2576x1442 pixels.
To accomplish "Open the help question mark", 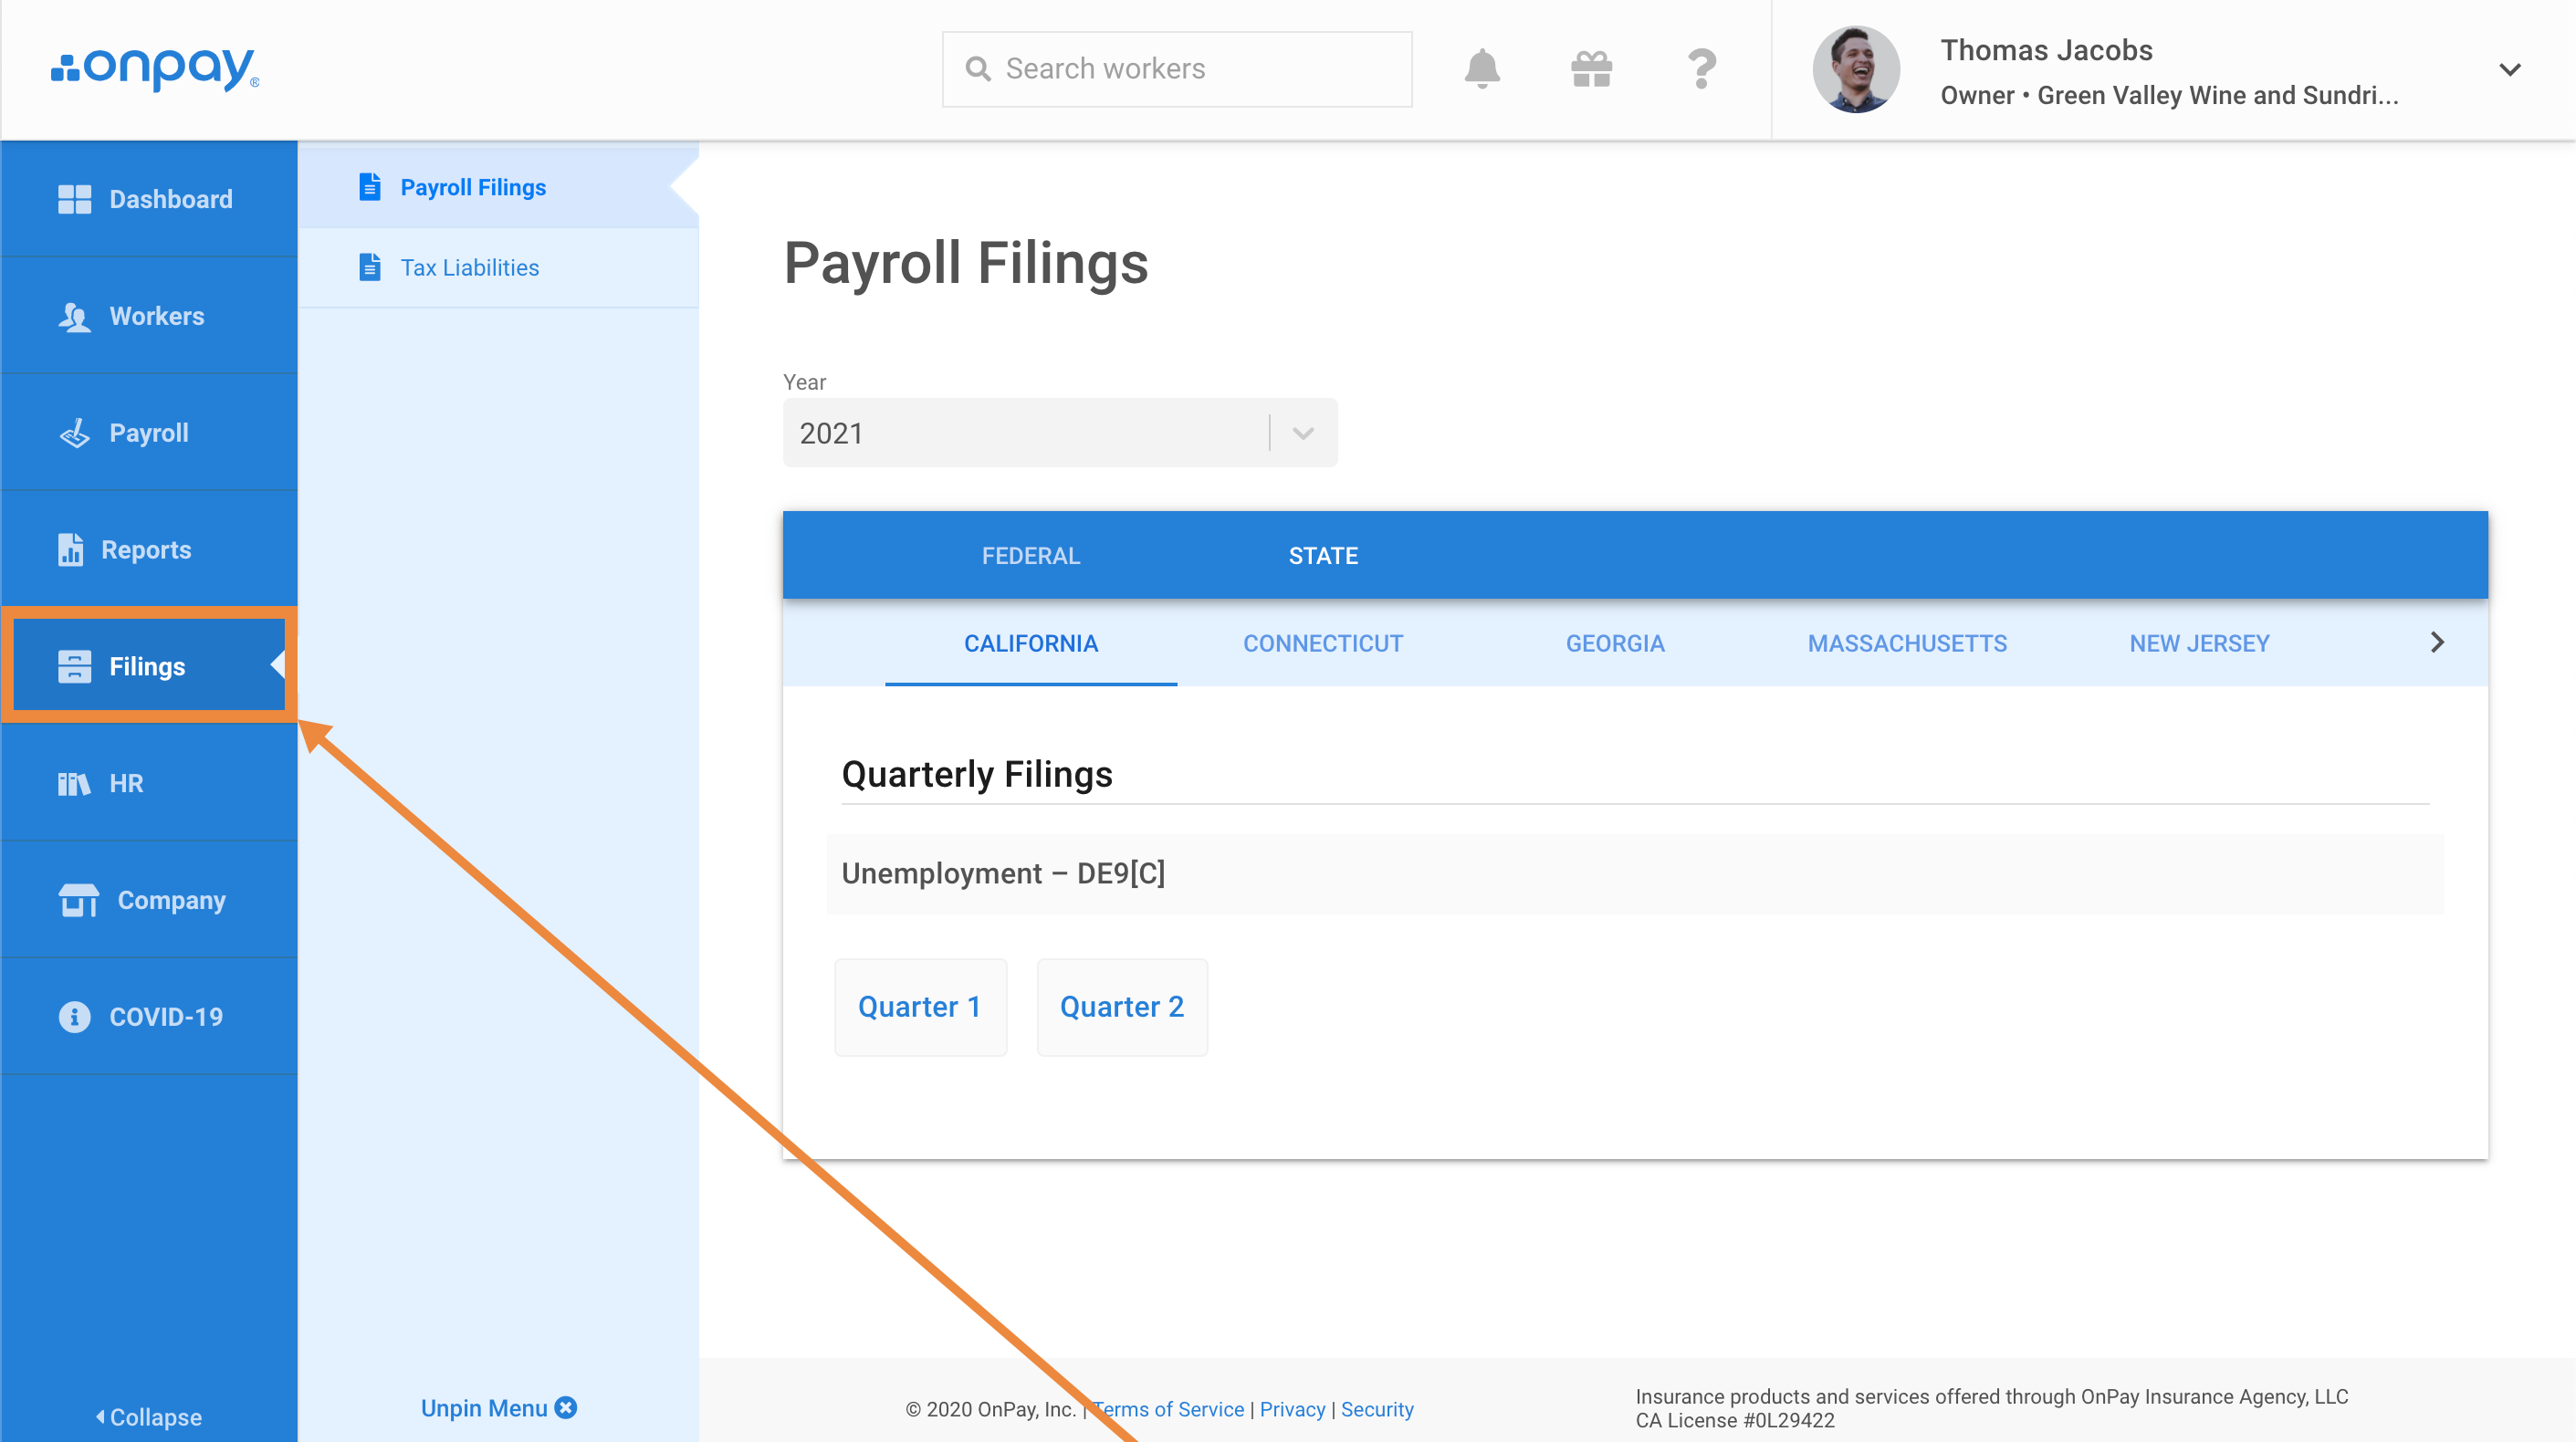I will pyautogui.click(x=1701, y=69).
